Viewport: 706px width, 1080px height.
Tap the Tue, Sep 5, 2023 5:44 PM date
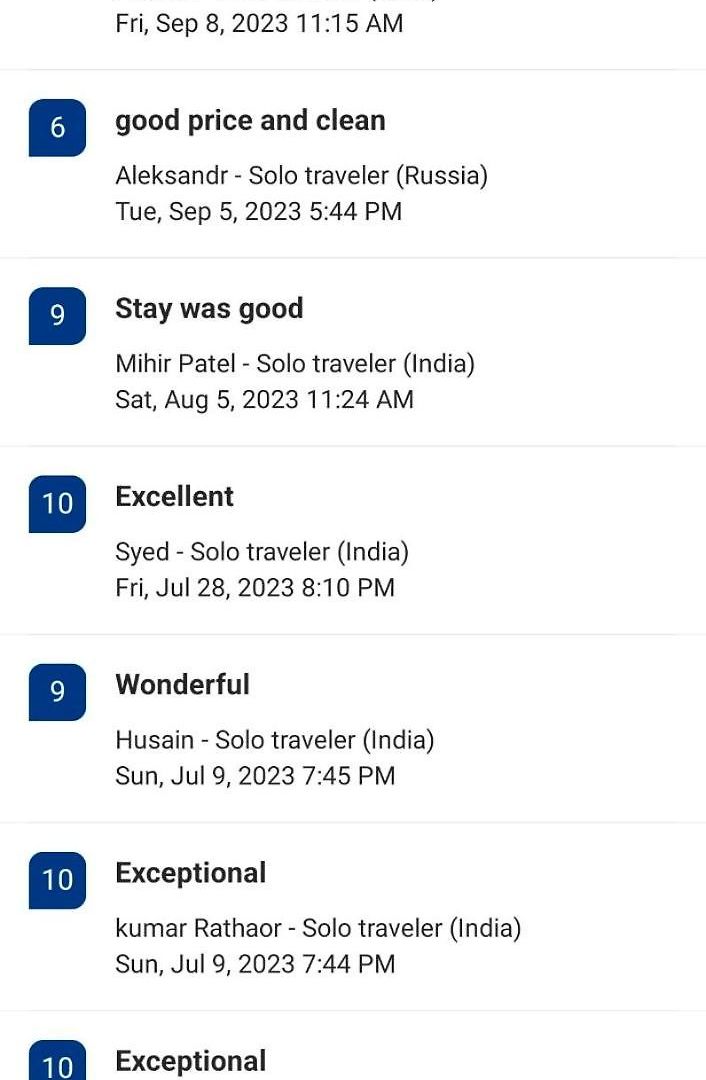(258, 211)
